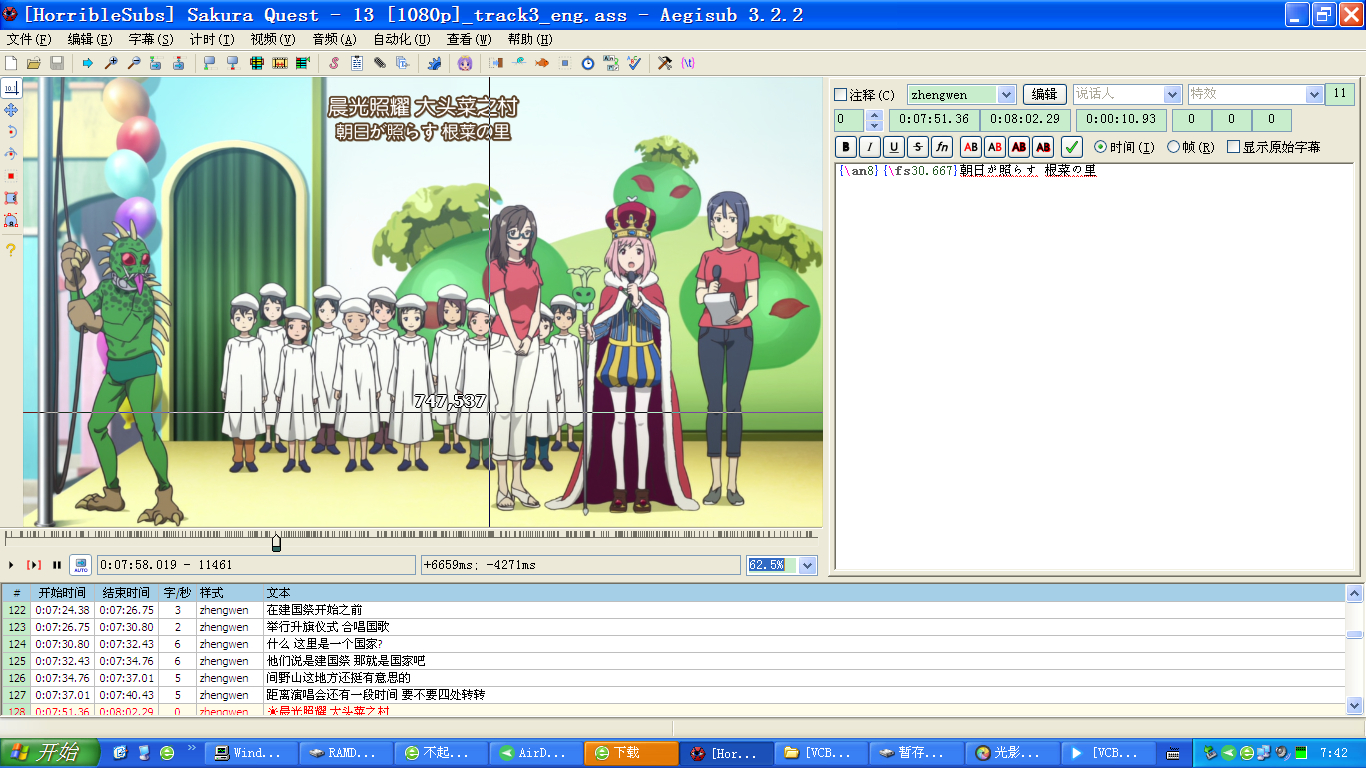Open the 编辑 menu in the menu bar
Image resolution: width=1366 pixels, height=768 pixels.
tap(90, 40)
